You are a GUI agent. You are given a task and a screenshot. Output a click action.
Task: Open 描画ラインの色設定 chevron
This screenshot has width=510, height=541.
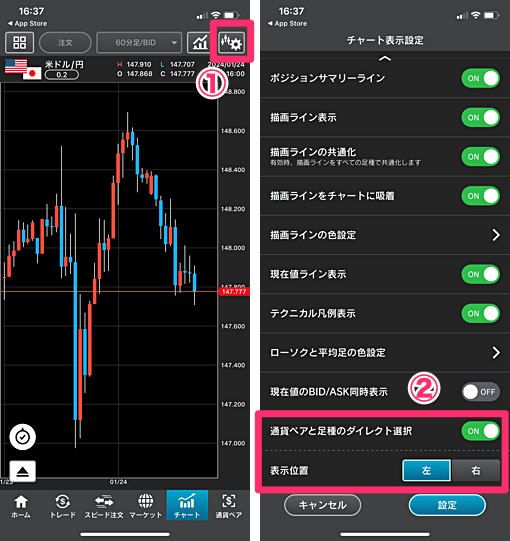coord(496,235)
